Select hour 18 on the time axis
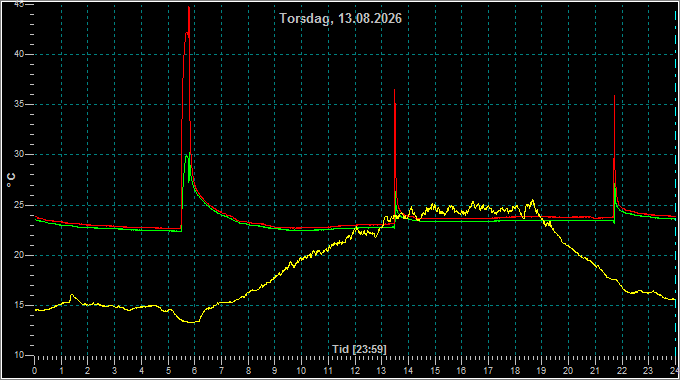Image resolution: width=680 pixels, height=380 pixels. (x=515, y=371)
